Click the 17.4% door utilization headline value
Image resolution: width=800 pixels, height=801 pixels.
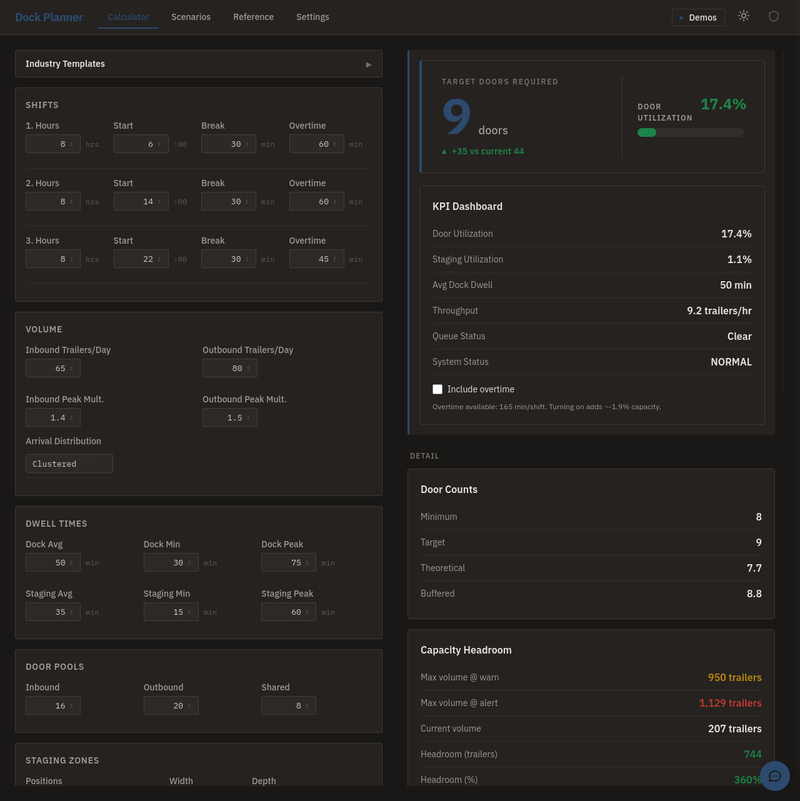(x=723, y=104)
